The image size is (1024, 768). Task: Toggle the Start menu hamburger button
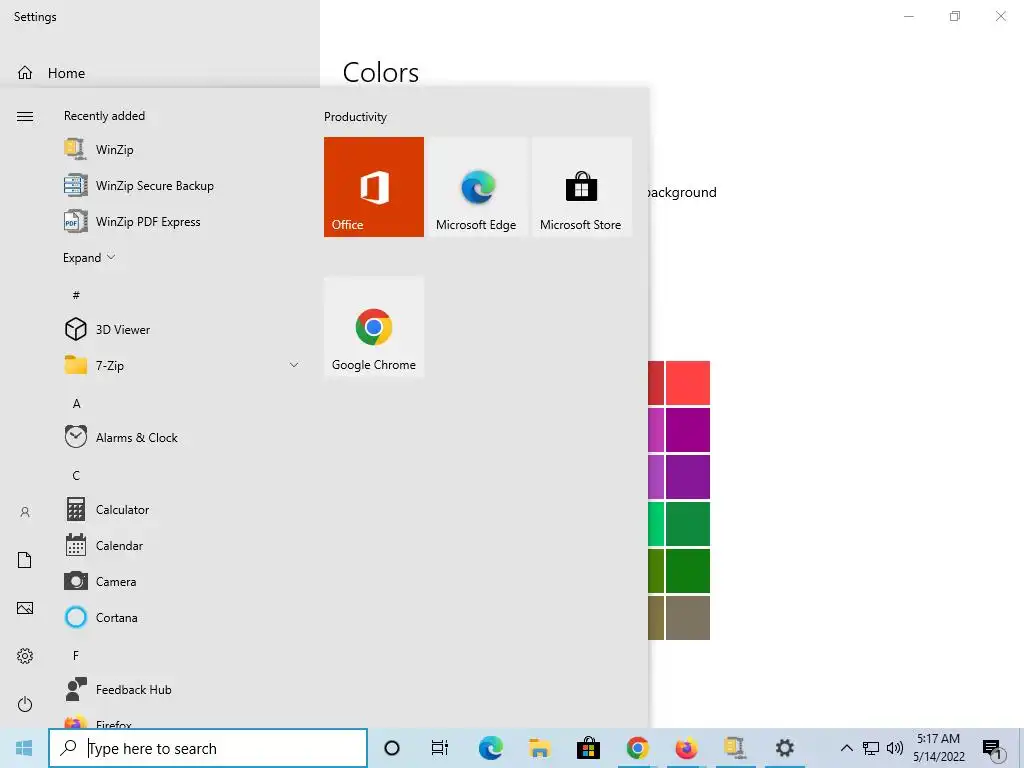(x=25, y=117)
